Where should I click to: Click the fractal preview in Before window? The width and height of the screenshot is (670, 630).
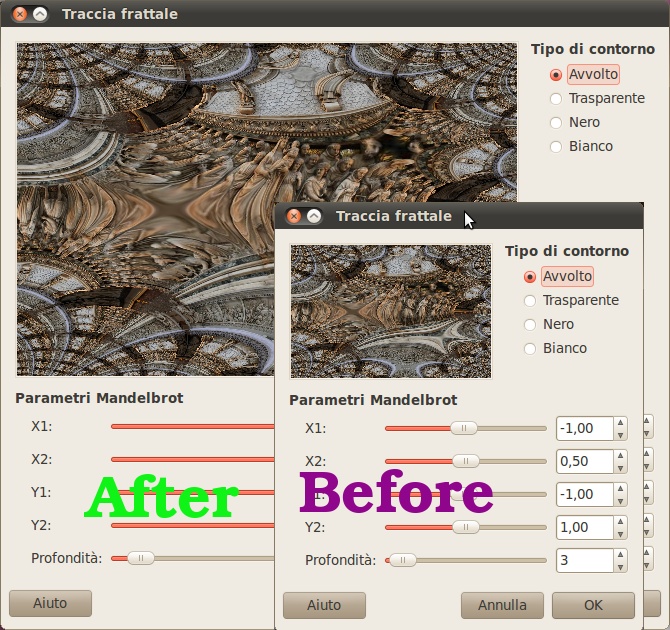tap(391, 312)
